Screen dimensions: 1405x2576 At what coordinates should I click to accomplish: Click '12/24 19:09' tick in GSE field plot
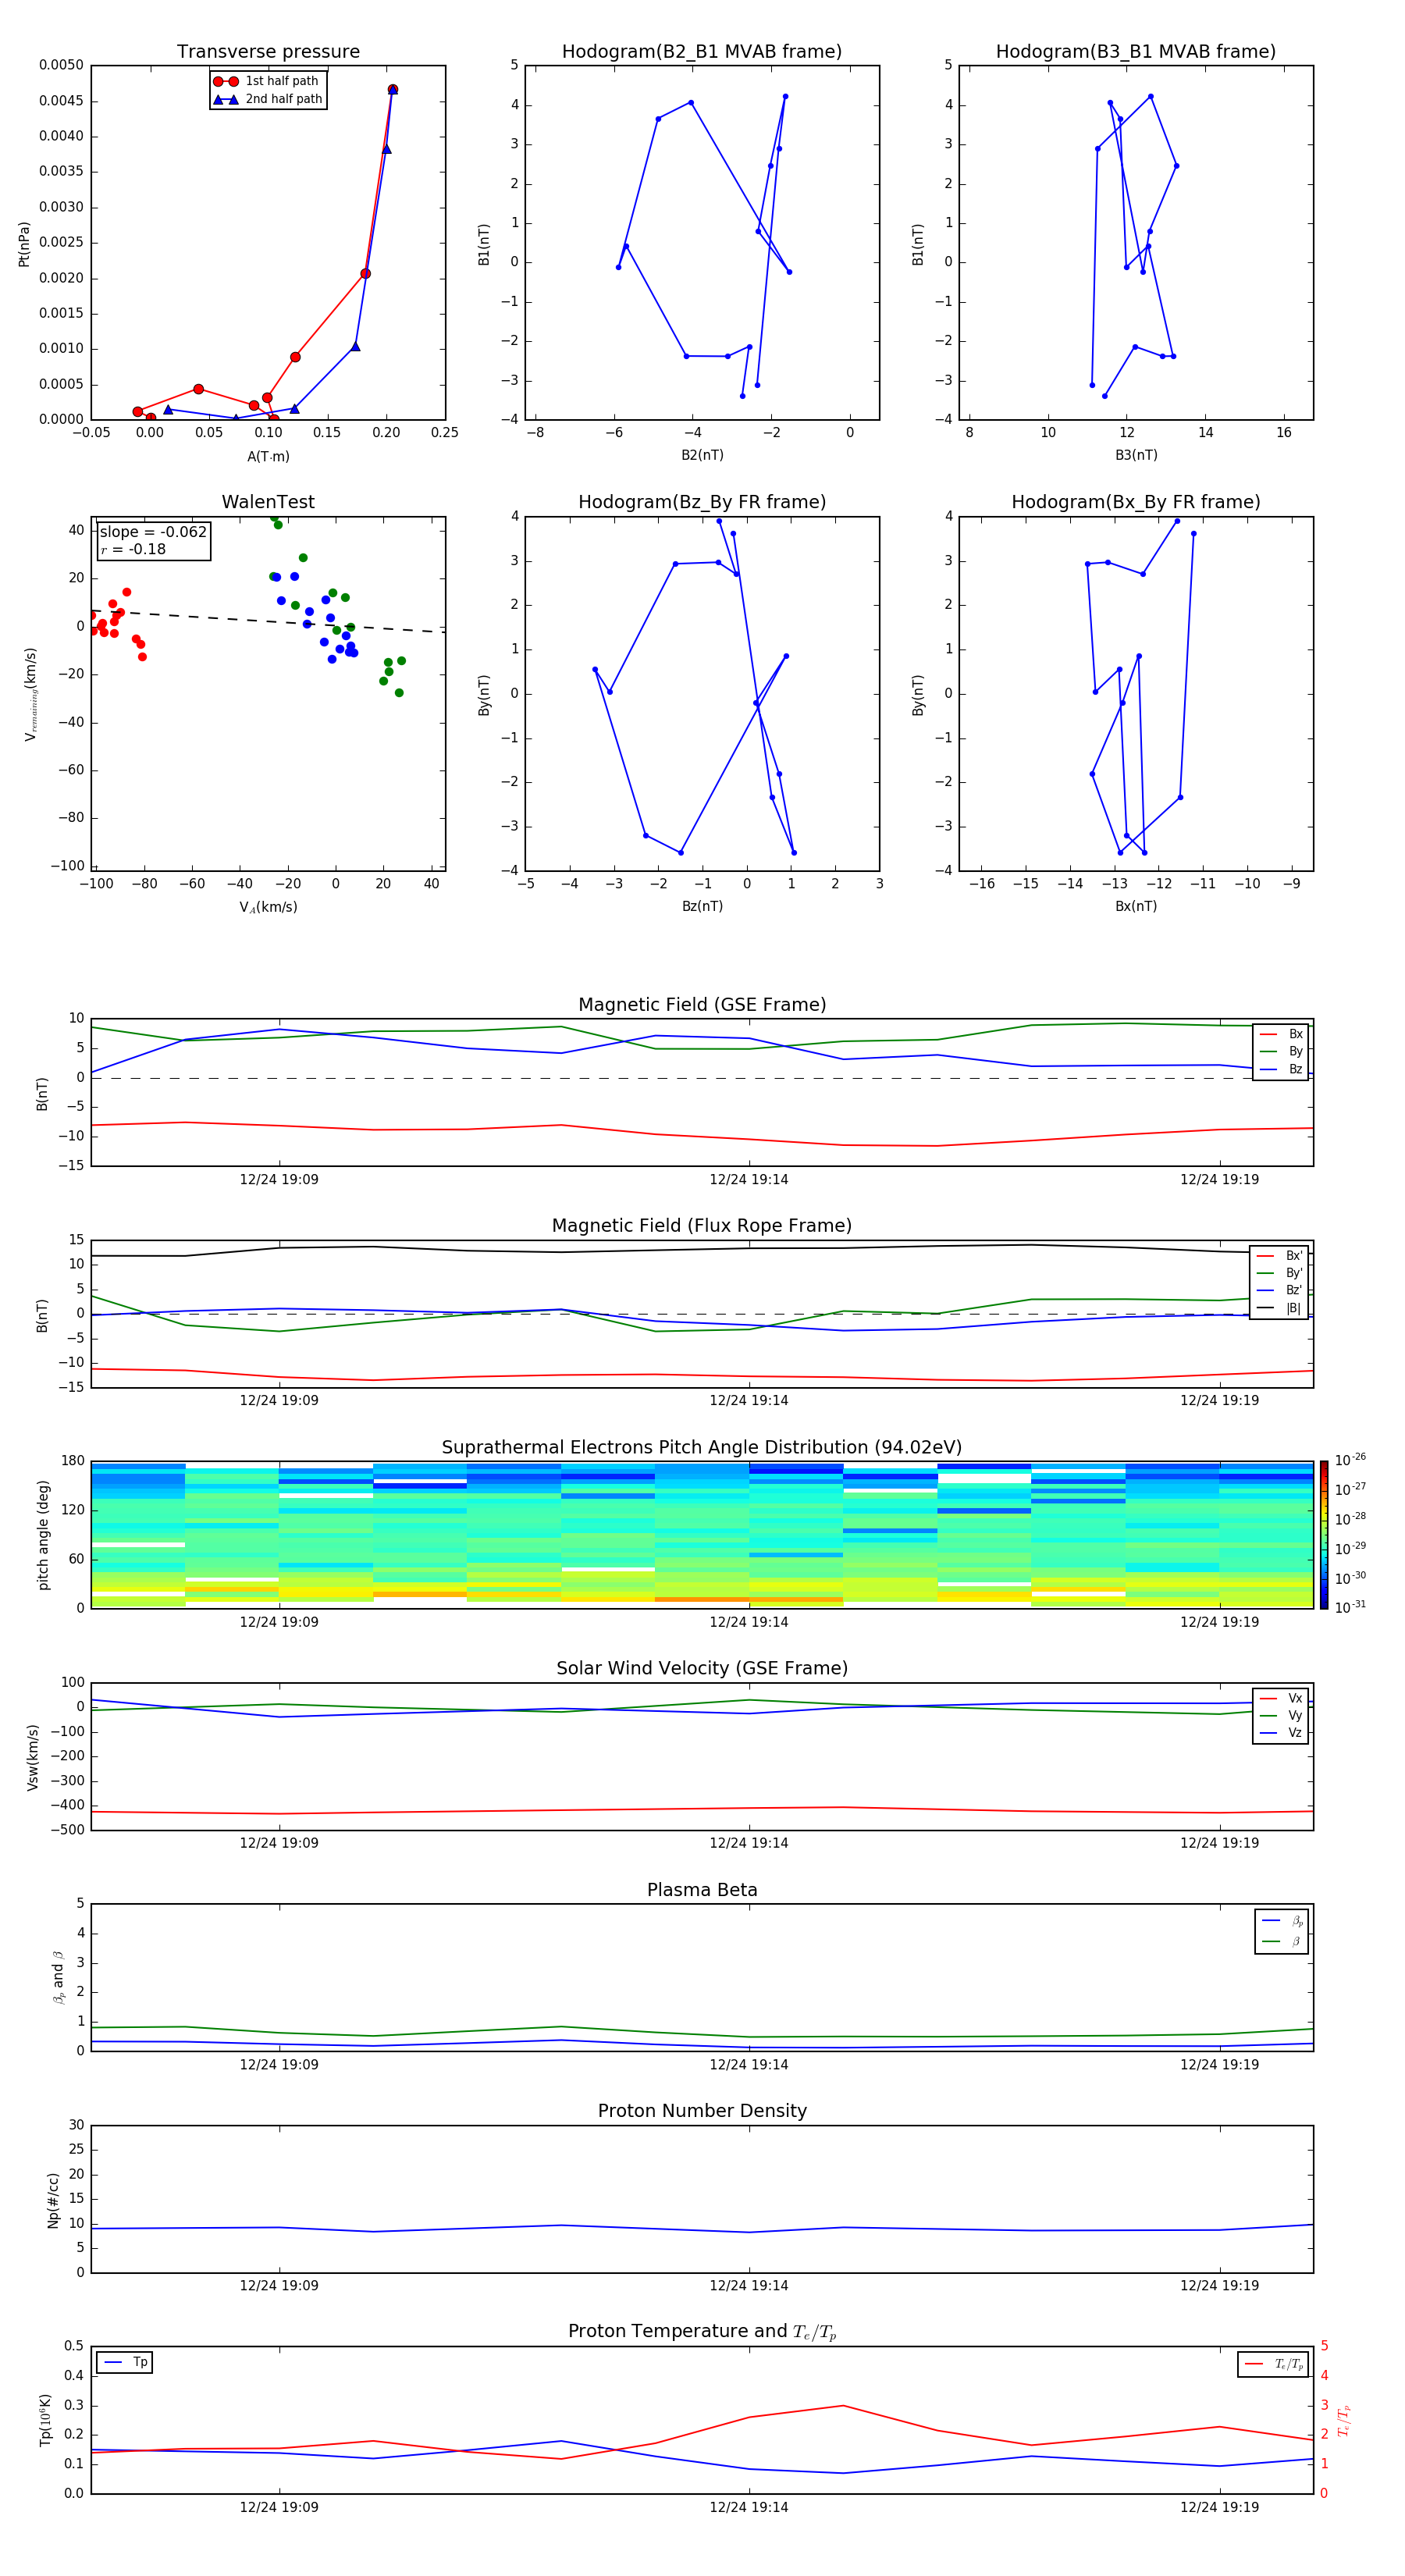[x=279, y=1180]
